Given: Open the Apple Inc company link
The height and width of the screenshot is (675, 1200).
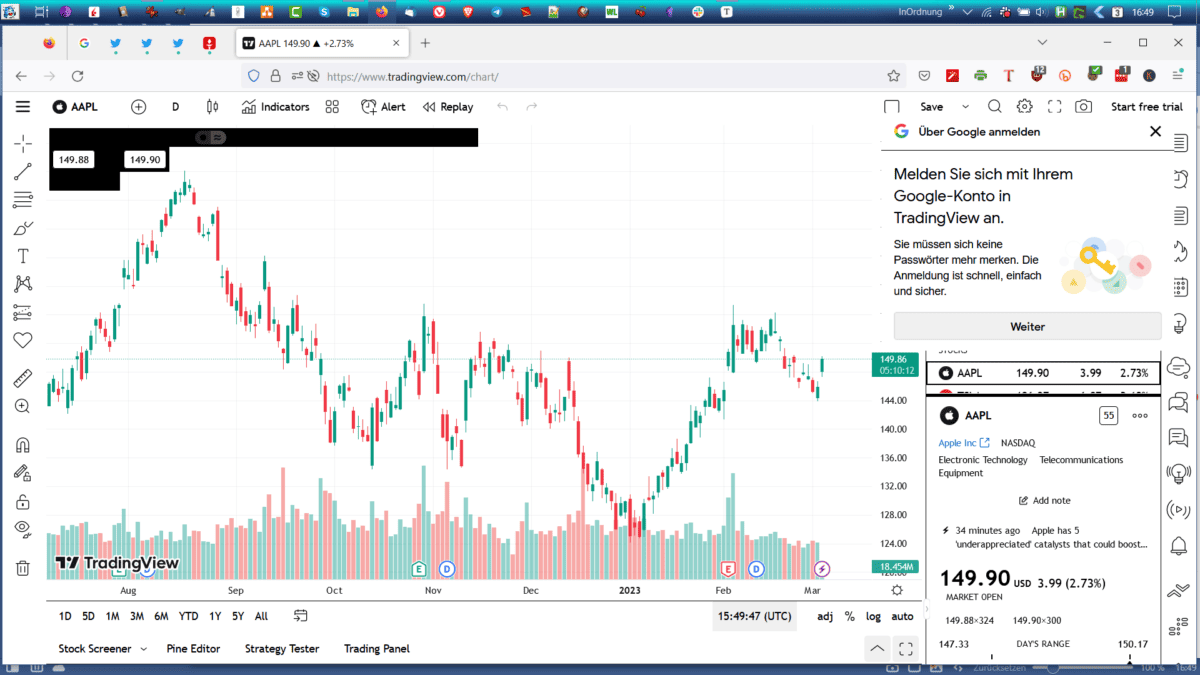Looking at the screenshot, I should pos(958,442).
